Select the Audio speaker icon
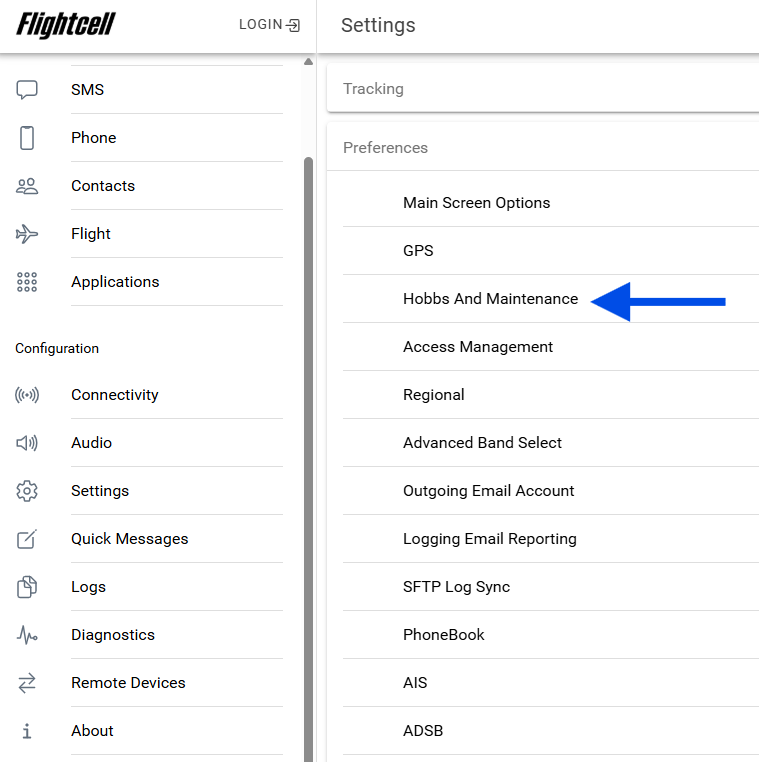This screenshot has width=759, height=762. (27, 443)
